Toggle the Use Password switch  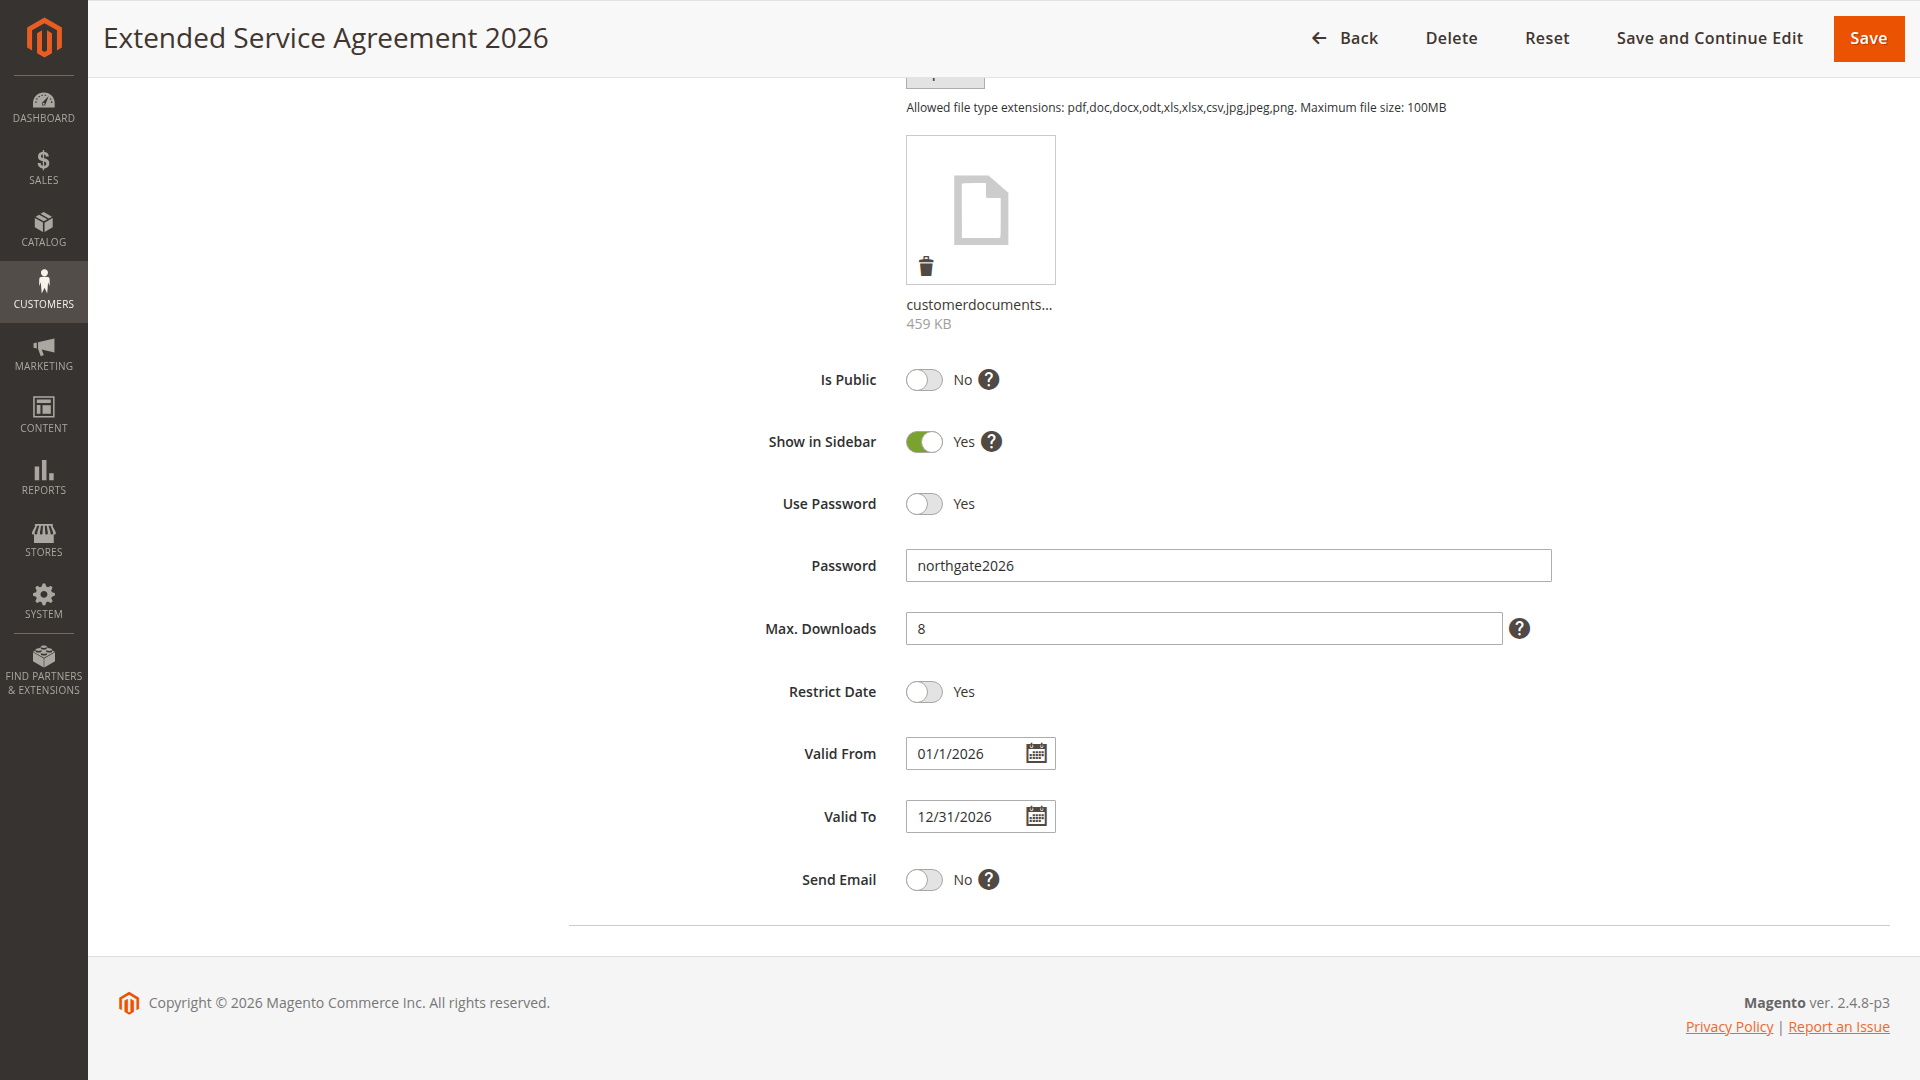pyautogui.click(x=924, y=504)
